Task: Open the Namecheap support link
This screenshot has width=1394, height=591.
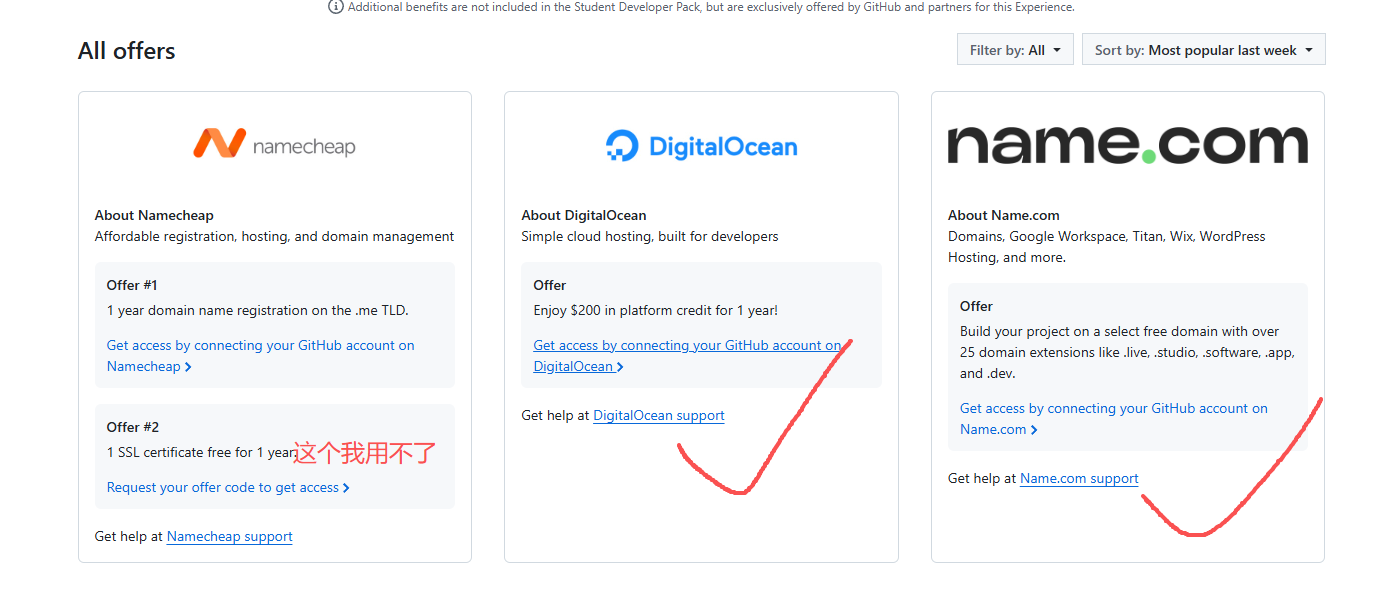Action: point(230,537)
